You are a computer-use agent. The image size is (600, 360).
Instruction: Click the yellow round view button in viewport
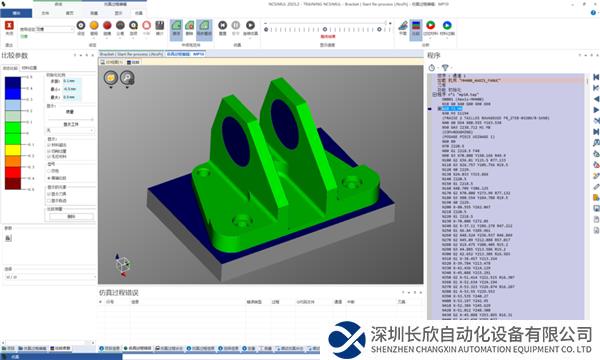(x=111, y=78)
